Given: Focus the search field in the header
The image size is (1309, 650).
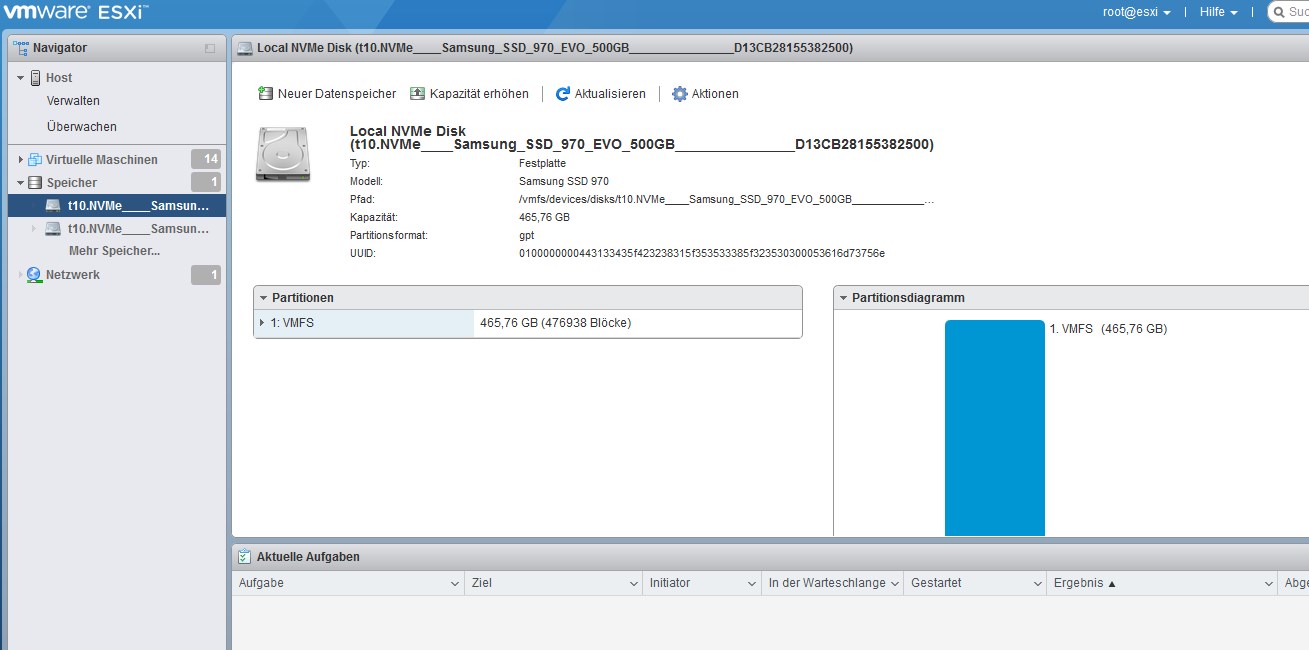Looking at the screenshot, I should tap(1288, 12).
